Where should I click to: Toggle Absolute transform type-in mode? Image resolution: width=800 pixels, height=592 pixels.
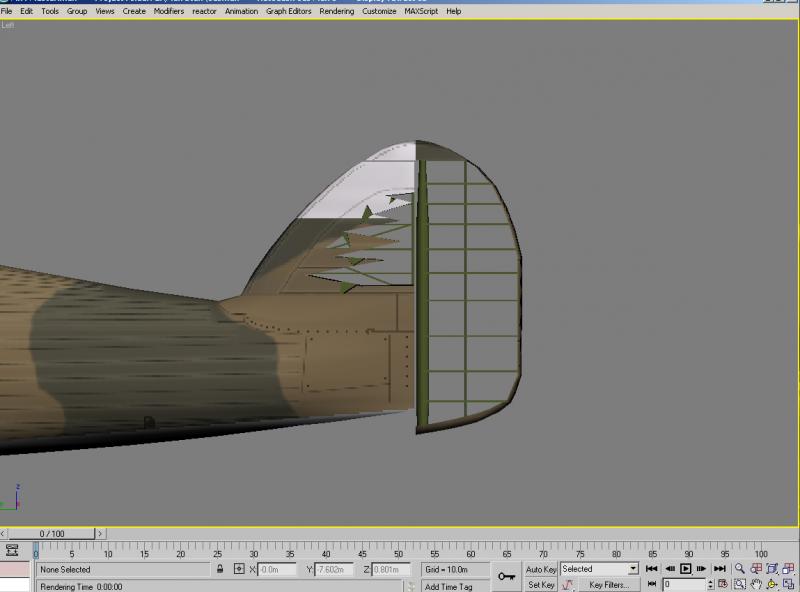[239, 569]
